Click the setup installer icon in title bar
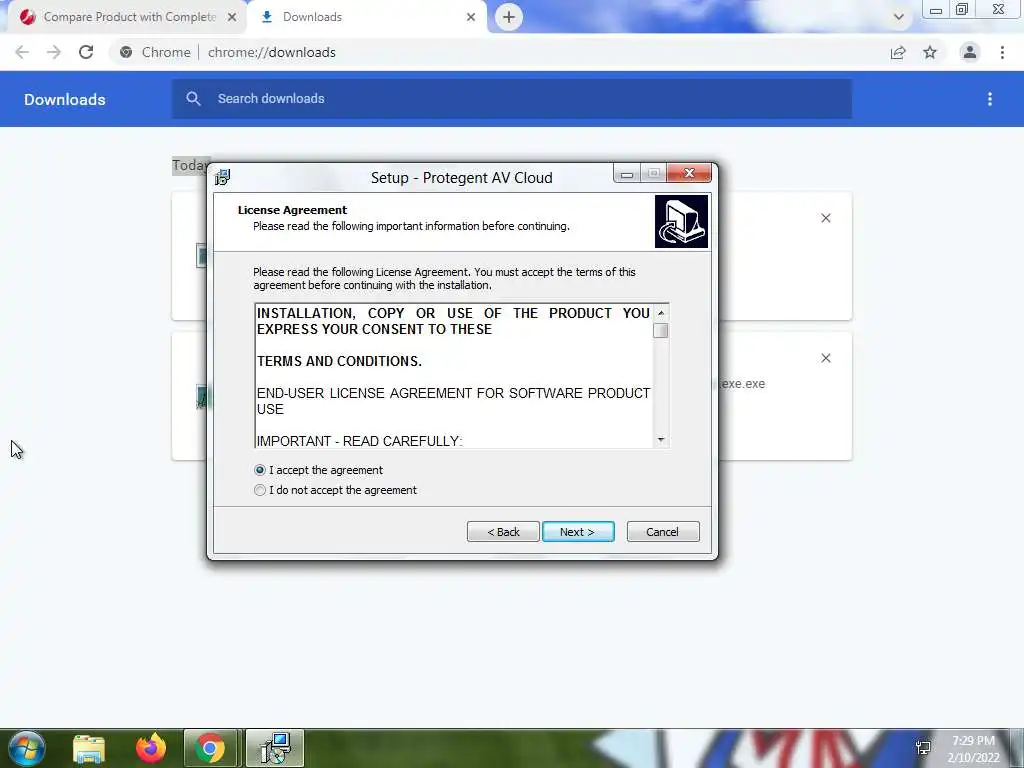1024x768 pixels. (223, 177)
